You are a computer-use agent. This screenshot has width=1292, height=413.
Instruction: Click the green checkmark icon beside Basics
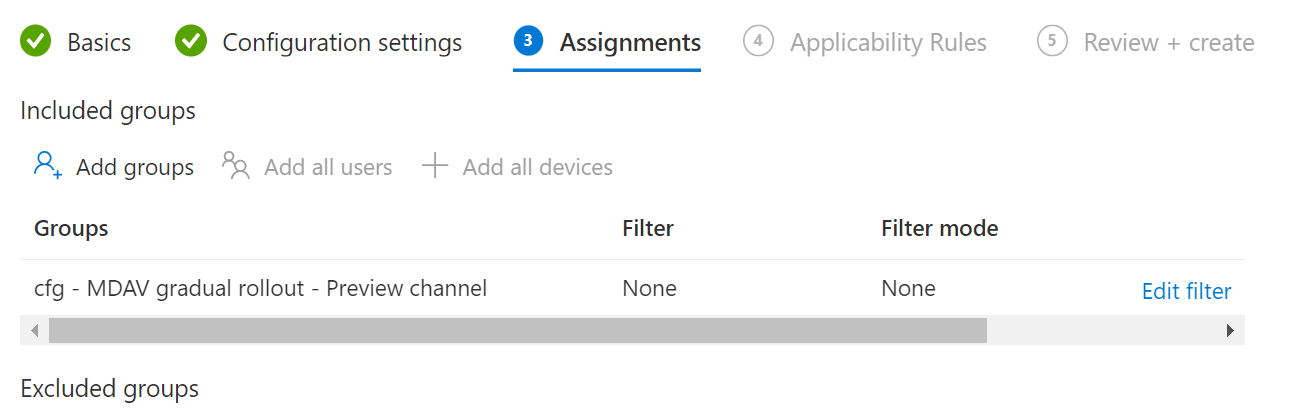click(x=36, y=42)
